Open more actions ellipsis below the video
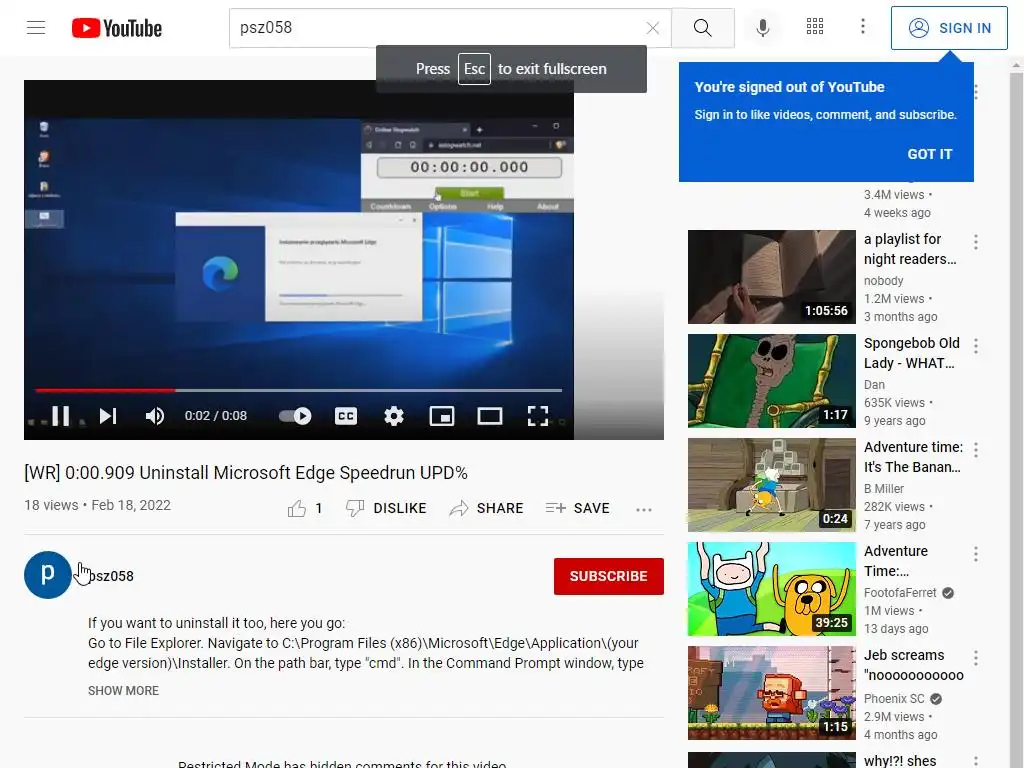1024x768 pixels. (x=644, y=509)
